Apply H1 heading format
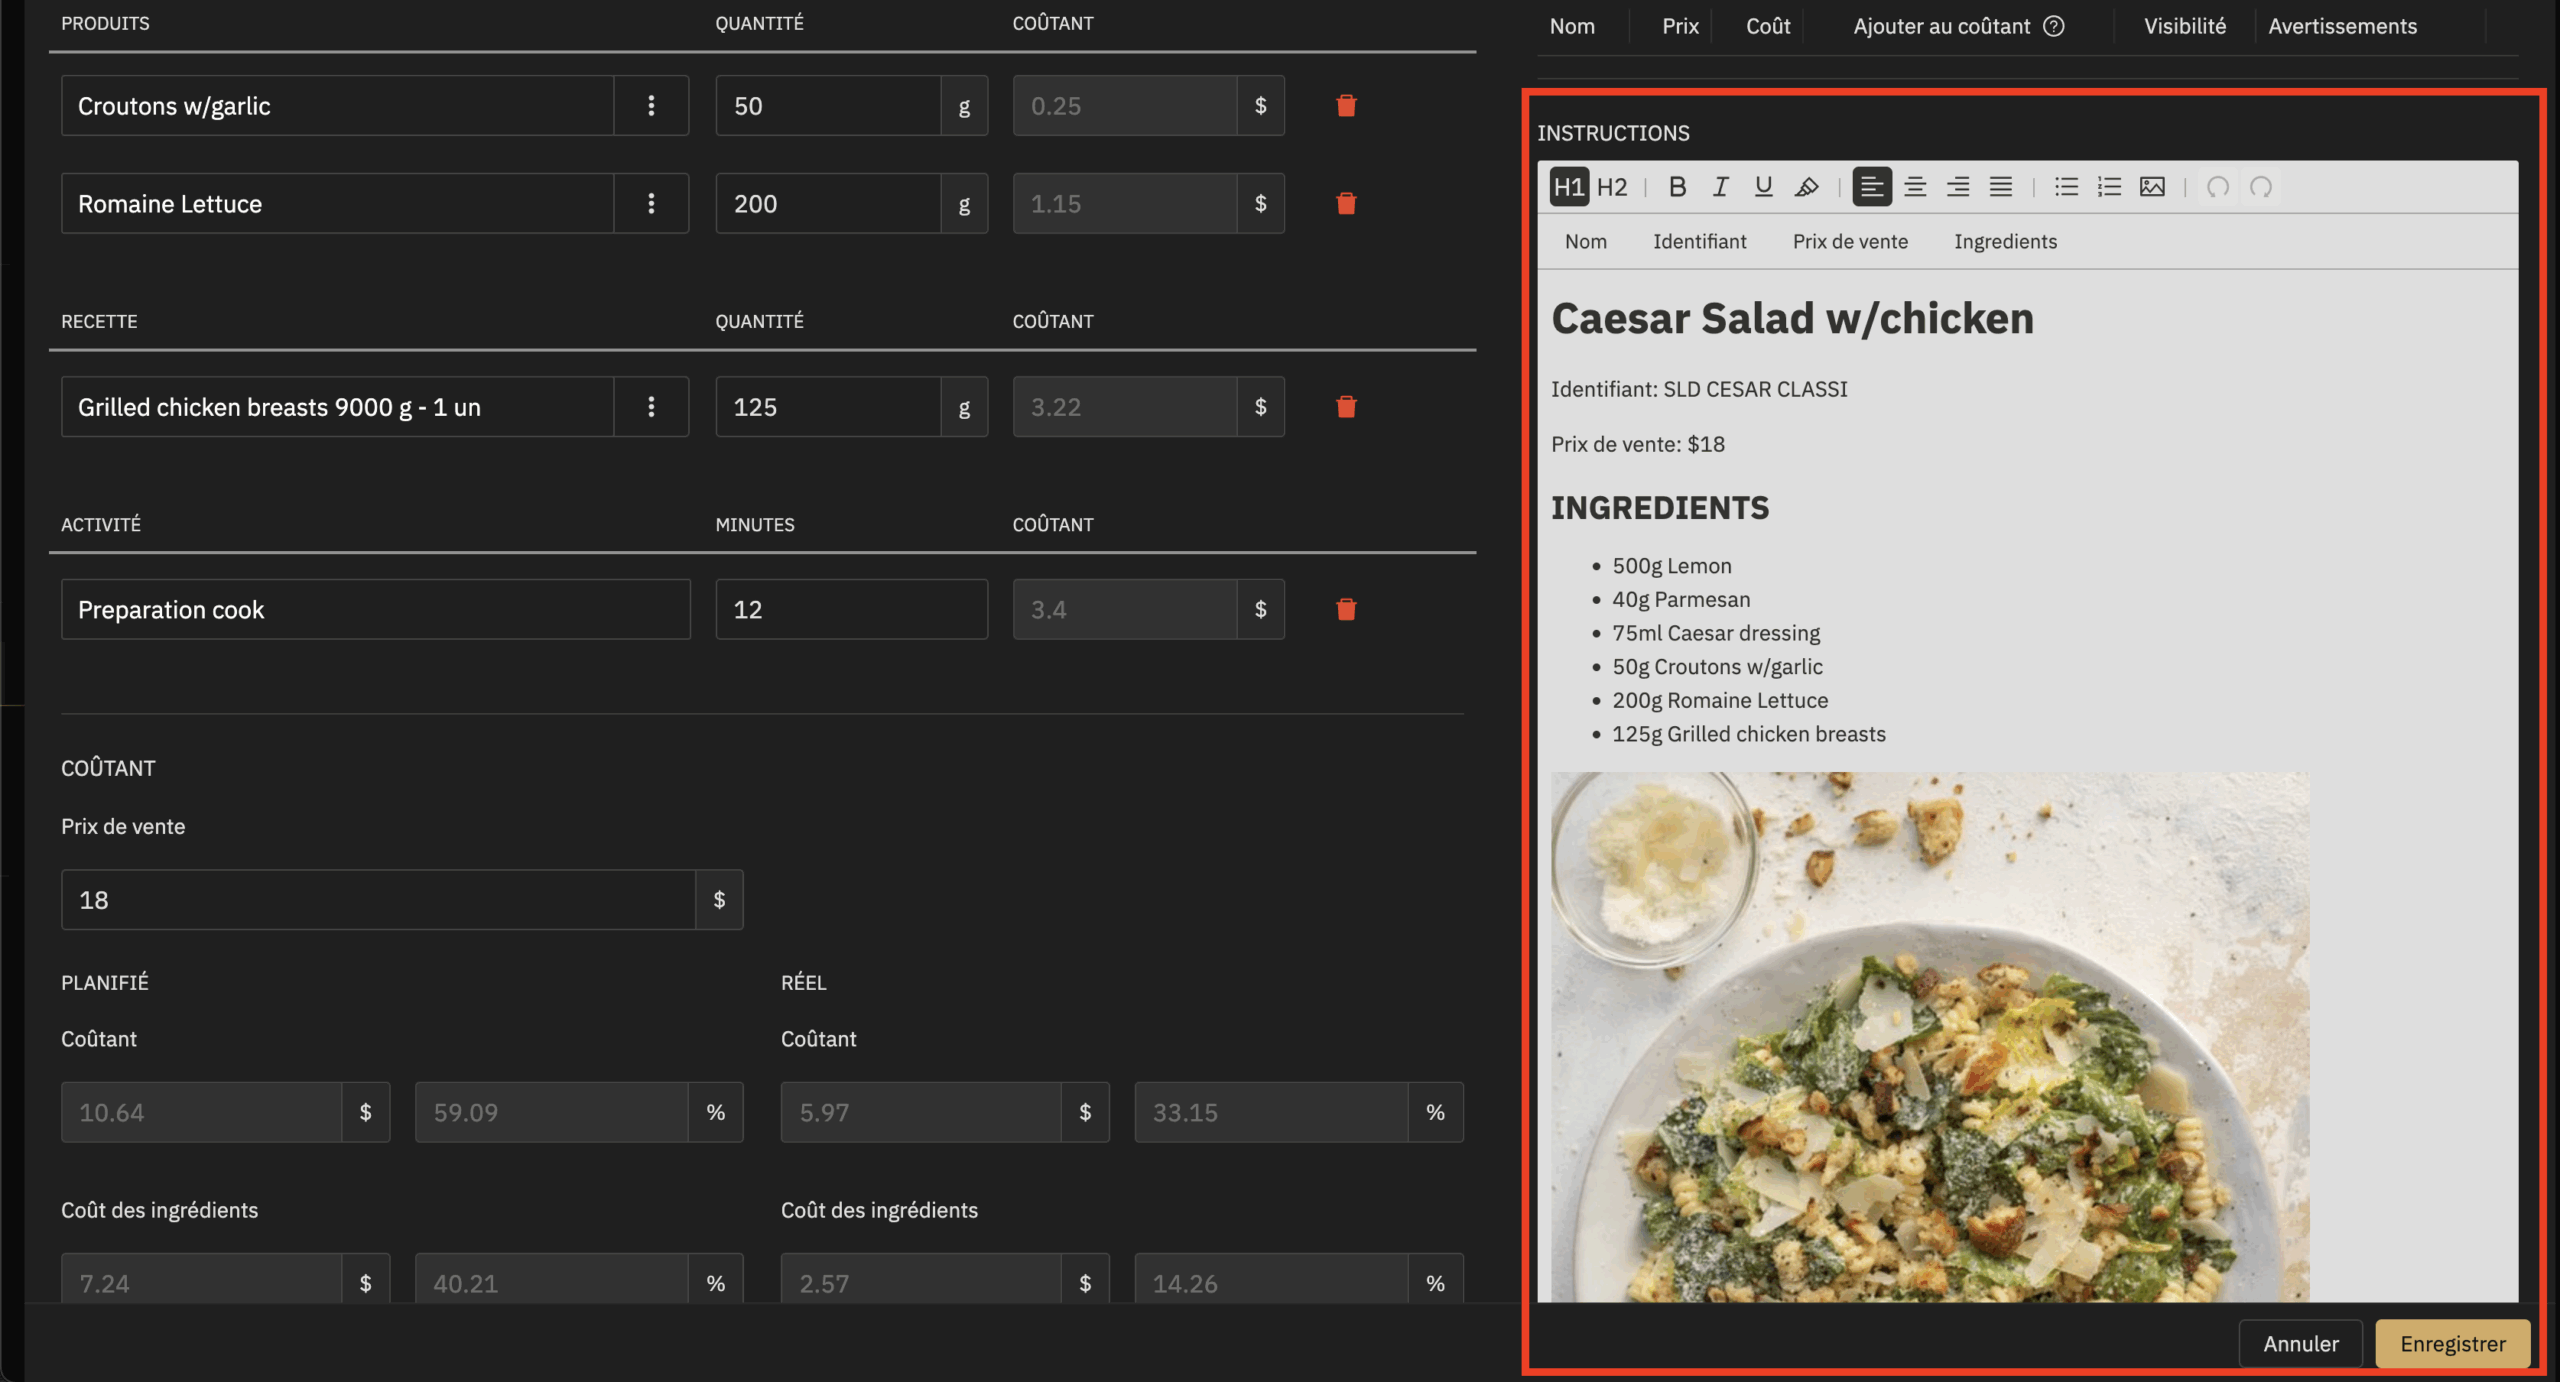Image resolution: width=2560 pixels, height=1382 pixels. pyautogui.click(x=1568, y=187)
